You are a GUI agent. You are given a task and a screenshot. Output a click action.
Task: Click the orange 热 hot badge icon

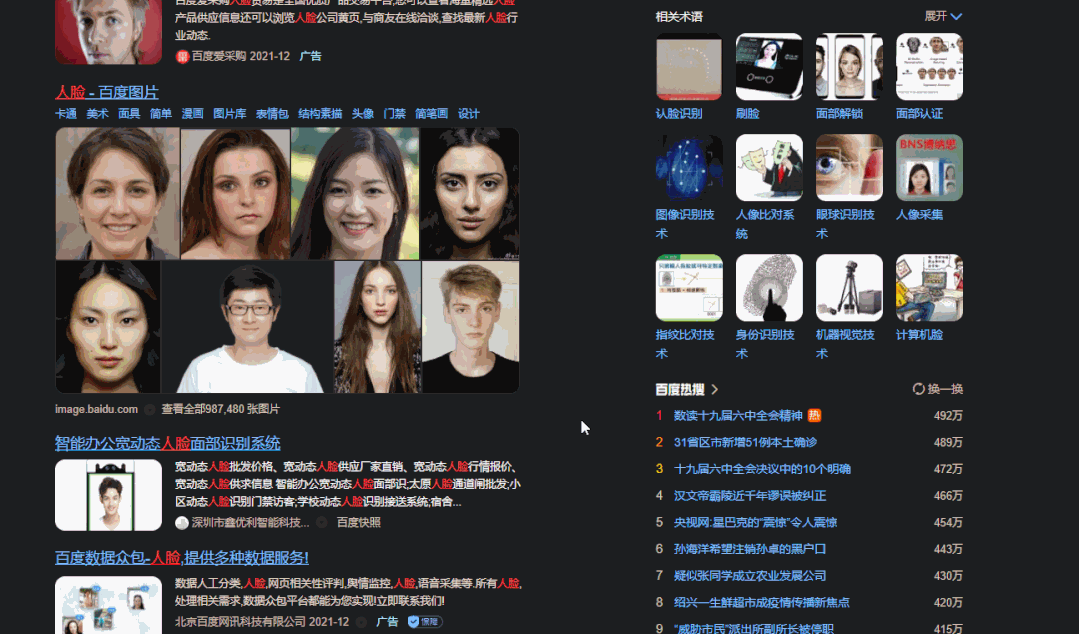(814, 415)
